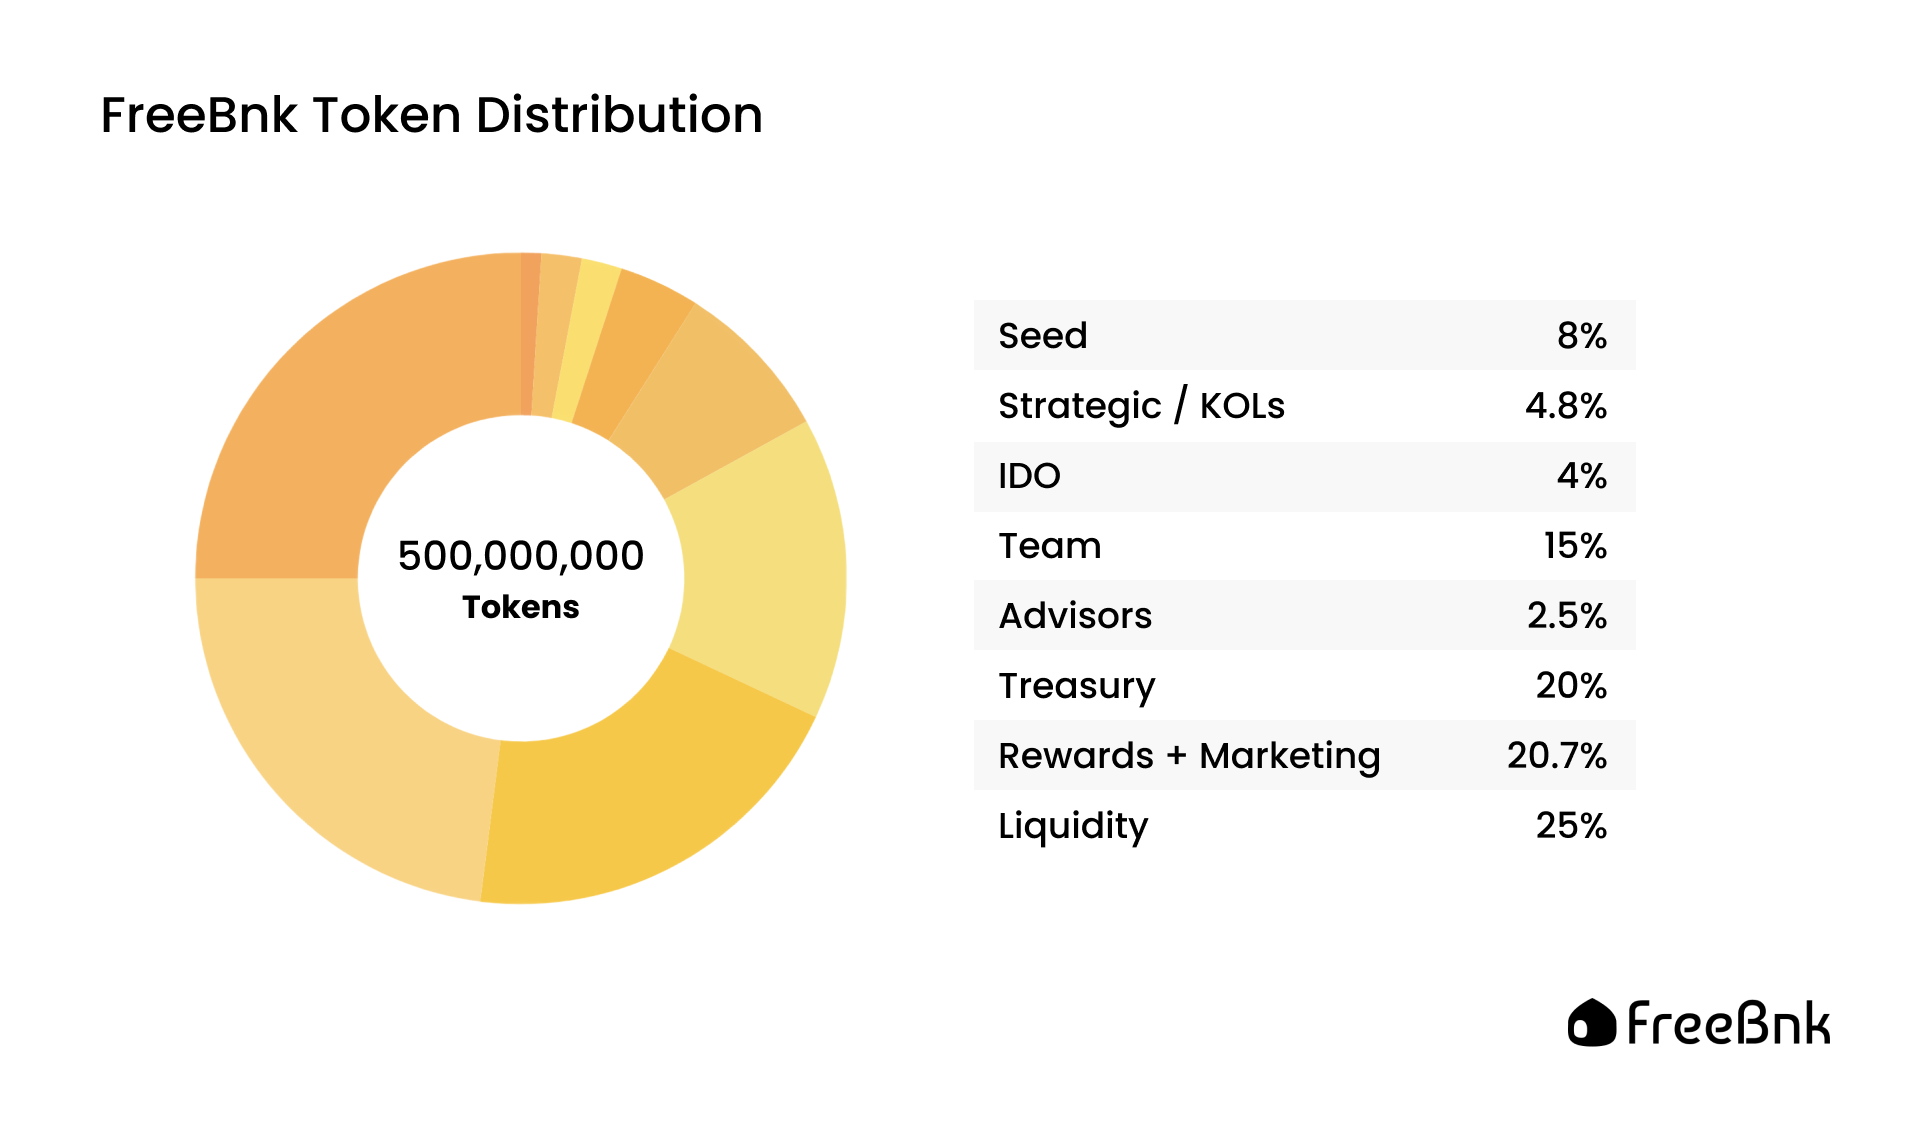Select the IDO row label
This screenshot has width=1920, height=1128.
tap(1029, 475)
